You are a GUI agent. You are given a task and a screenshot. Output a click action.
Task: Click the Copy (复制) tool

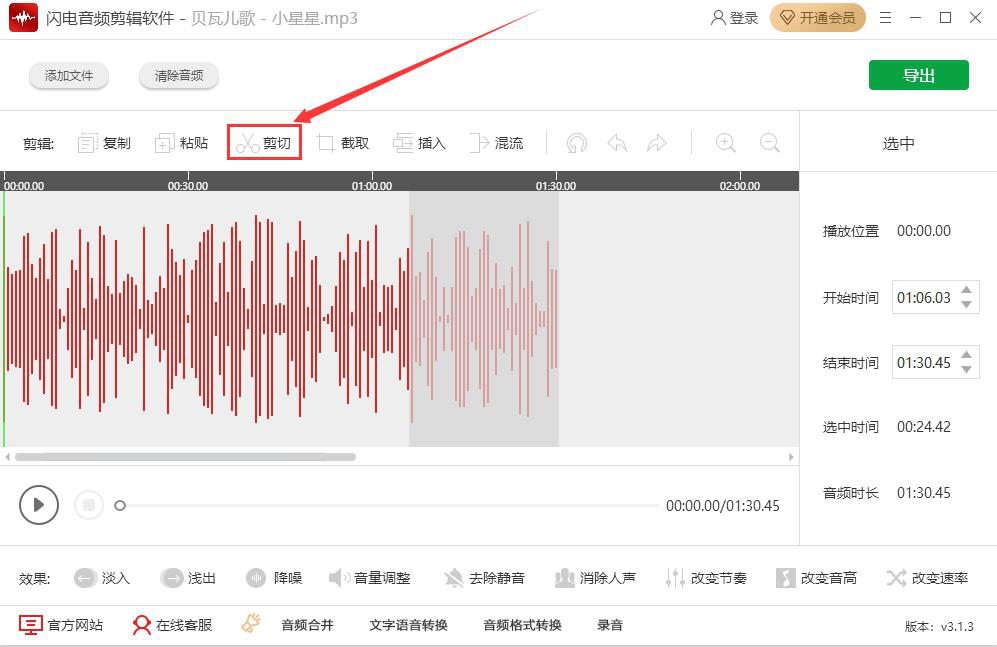tap(104, 143)
